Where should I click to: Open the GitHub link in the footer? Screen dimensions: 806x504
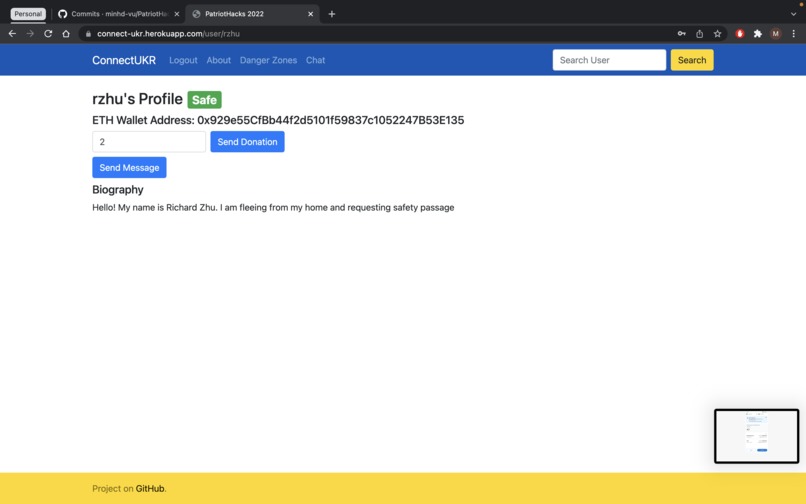[x=150, y=489]
